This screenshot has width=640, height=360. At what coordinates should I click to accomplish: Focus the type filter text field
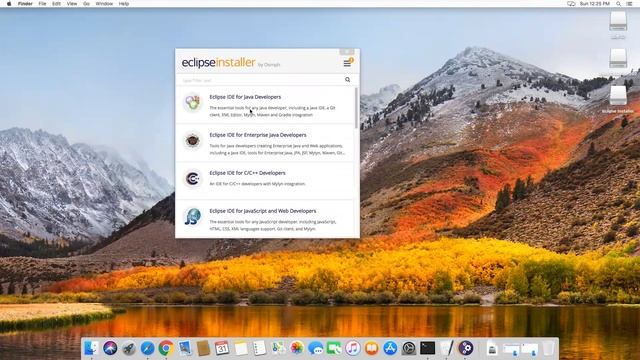coord(261,80)
